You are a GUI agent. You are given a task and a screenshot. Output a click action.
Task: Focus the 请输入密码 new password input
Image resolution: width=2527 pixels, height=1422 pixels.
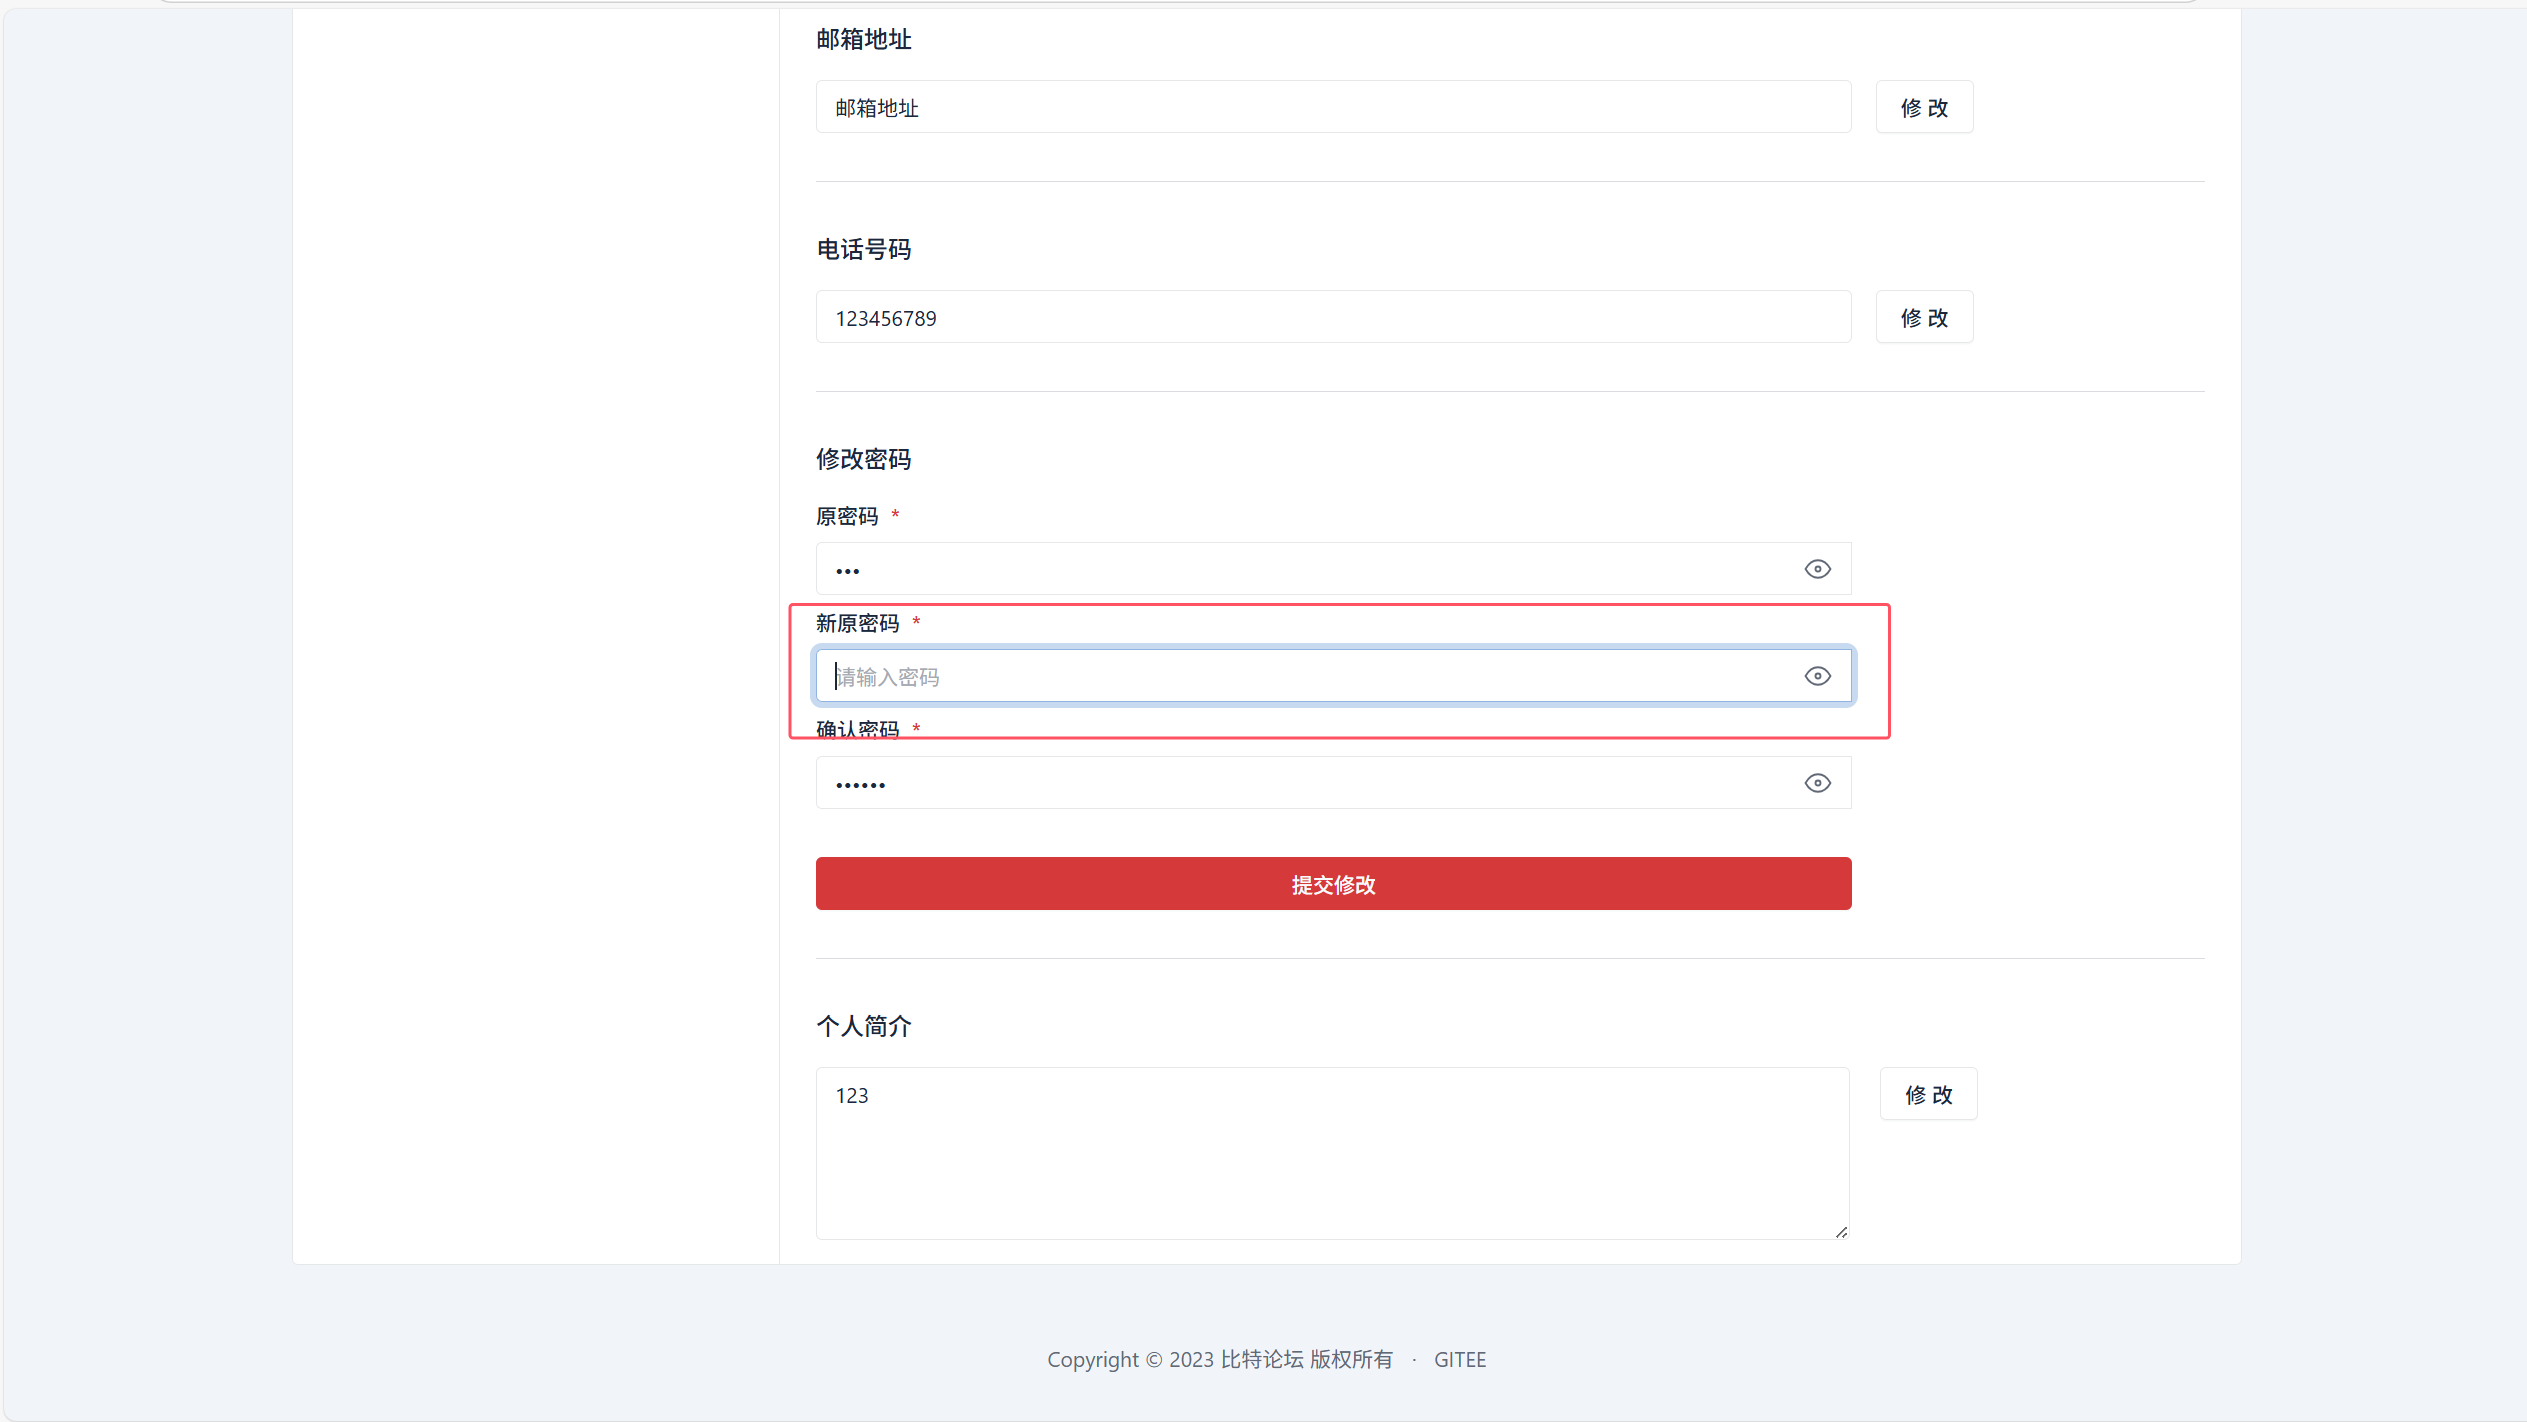(x=1300, y=676)
